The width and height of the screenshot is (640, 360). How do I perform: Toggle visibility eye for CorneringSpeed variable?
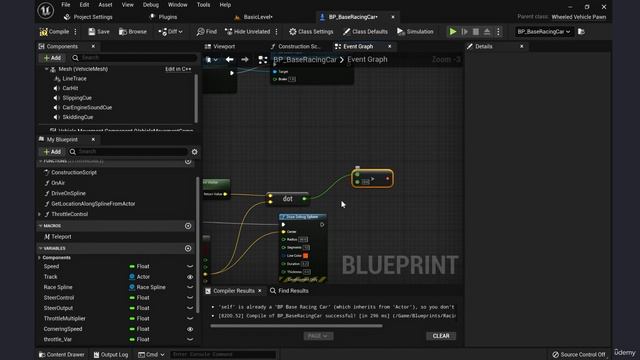[190, 329]
